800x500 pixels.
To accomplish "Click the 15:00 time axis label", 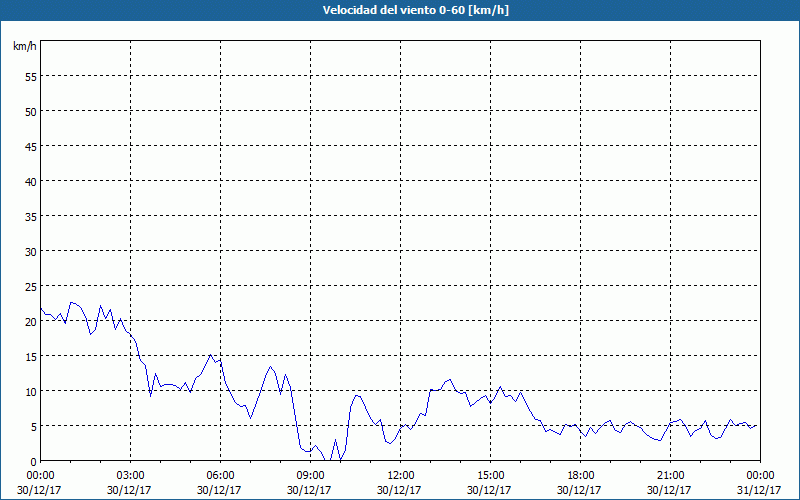I will click(490, 476).
